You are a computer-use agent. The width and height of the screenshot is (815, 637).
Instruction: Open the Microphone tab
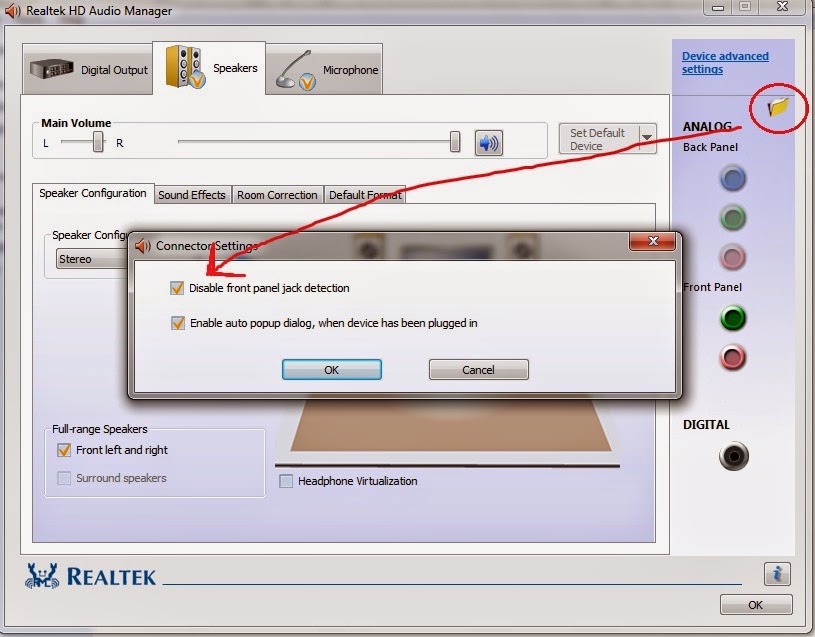click(x=324, y=69)
